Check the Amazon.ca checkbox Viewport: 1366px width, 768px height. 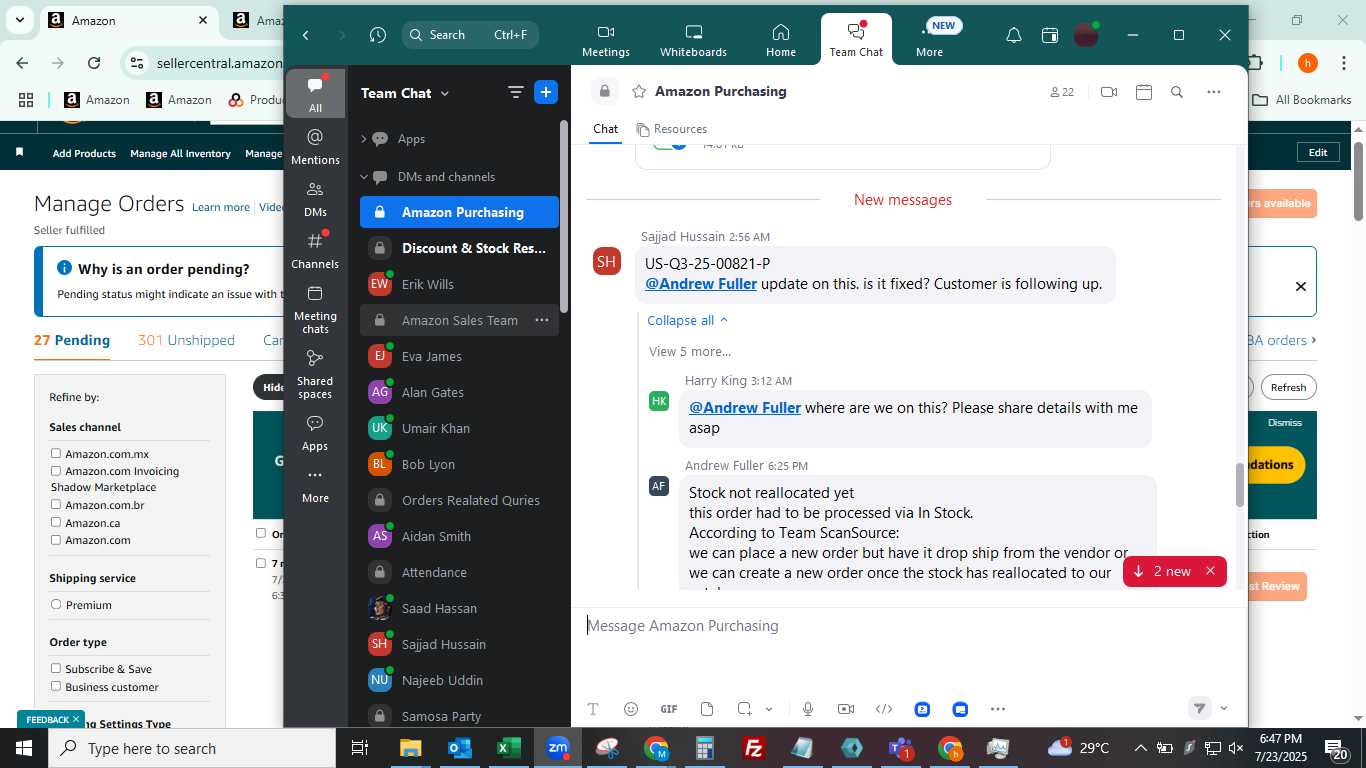pos(56,523)
